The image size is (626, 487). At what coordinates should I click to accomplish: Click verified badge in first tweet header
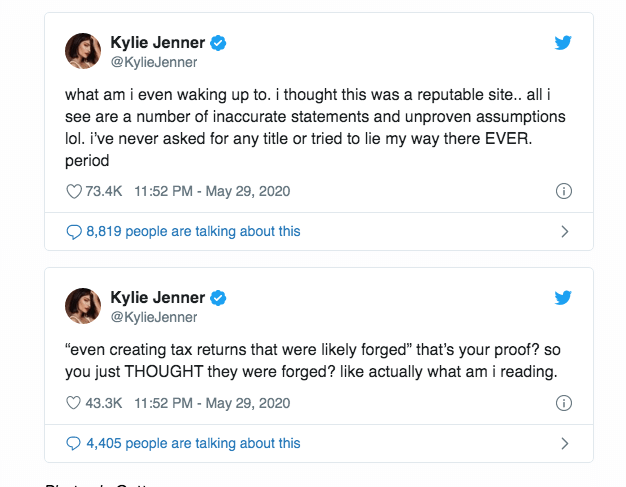216,43
